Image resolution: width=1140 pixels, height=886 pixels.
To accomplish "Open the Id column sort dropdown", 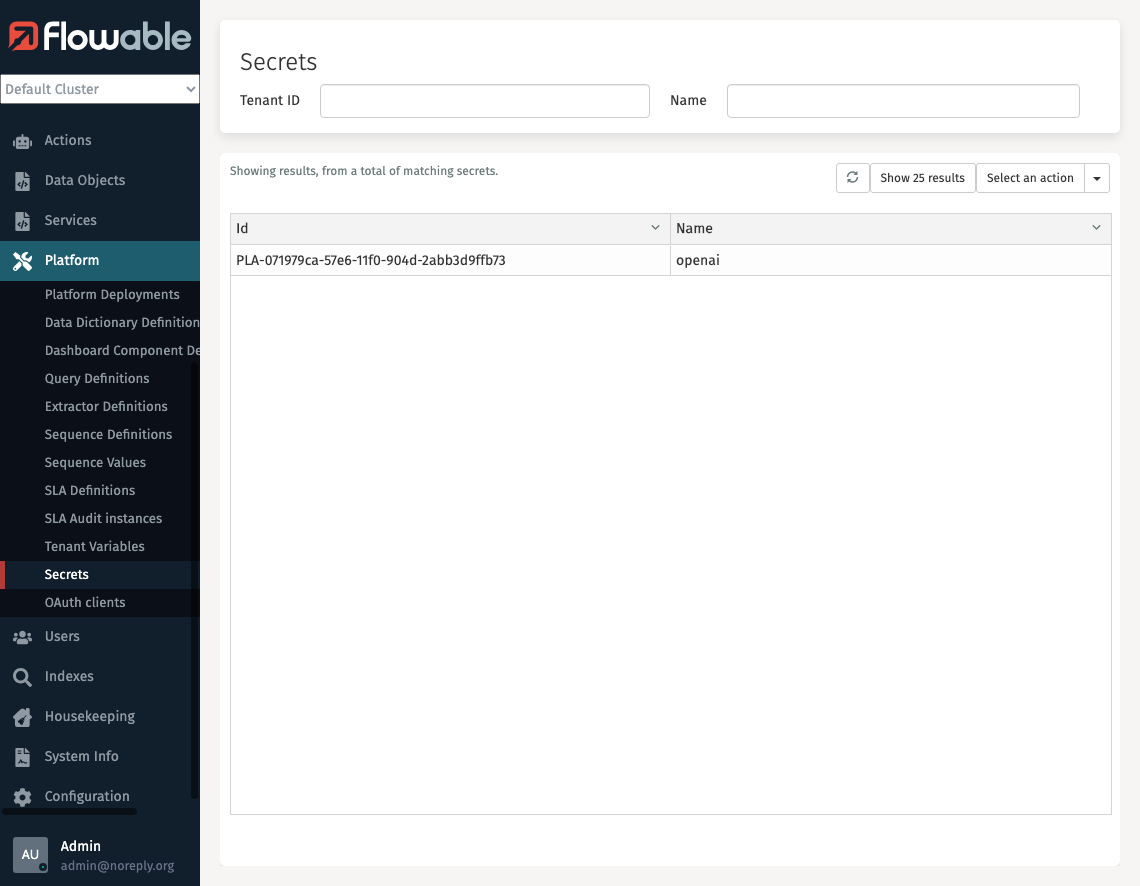I will click(655, 228).
